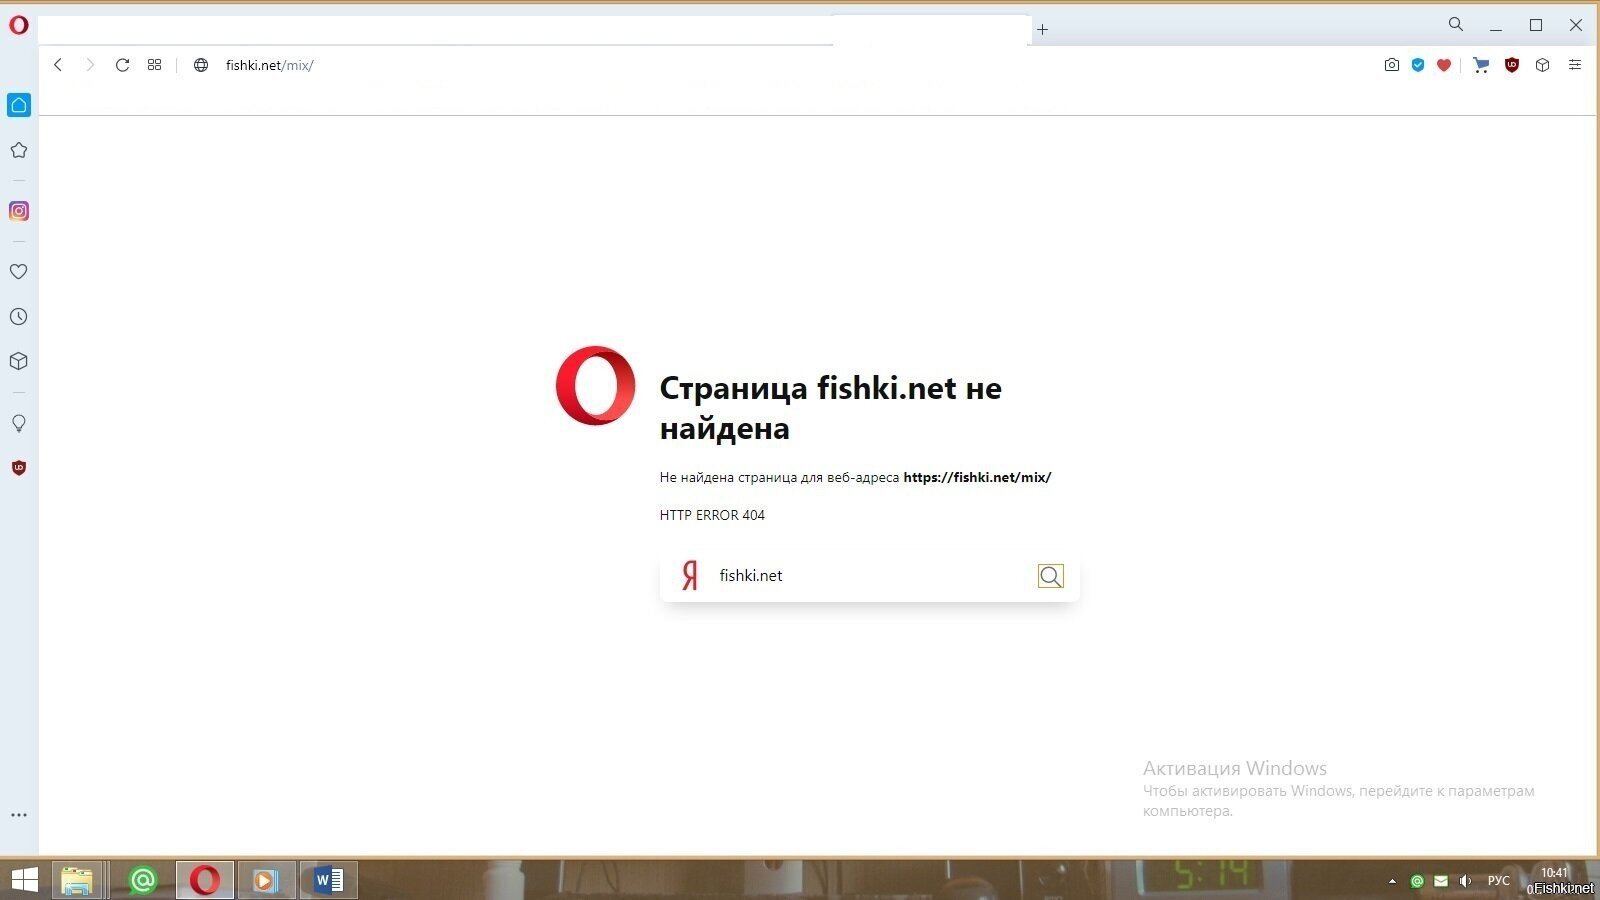Screen dimensions: 1600x900
Task: Open the green @ Mail.ru agent in taskbar
Action: click(143, 880)
